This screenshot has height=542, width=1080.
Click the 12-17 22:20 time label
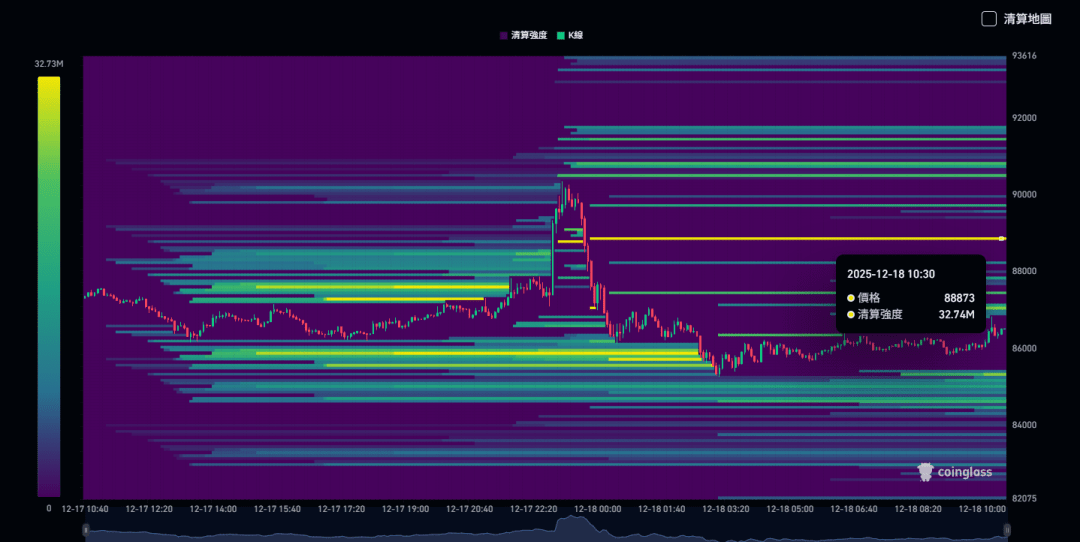(533, 509)
